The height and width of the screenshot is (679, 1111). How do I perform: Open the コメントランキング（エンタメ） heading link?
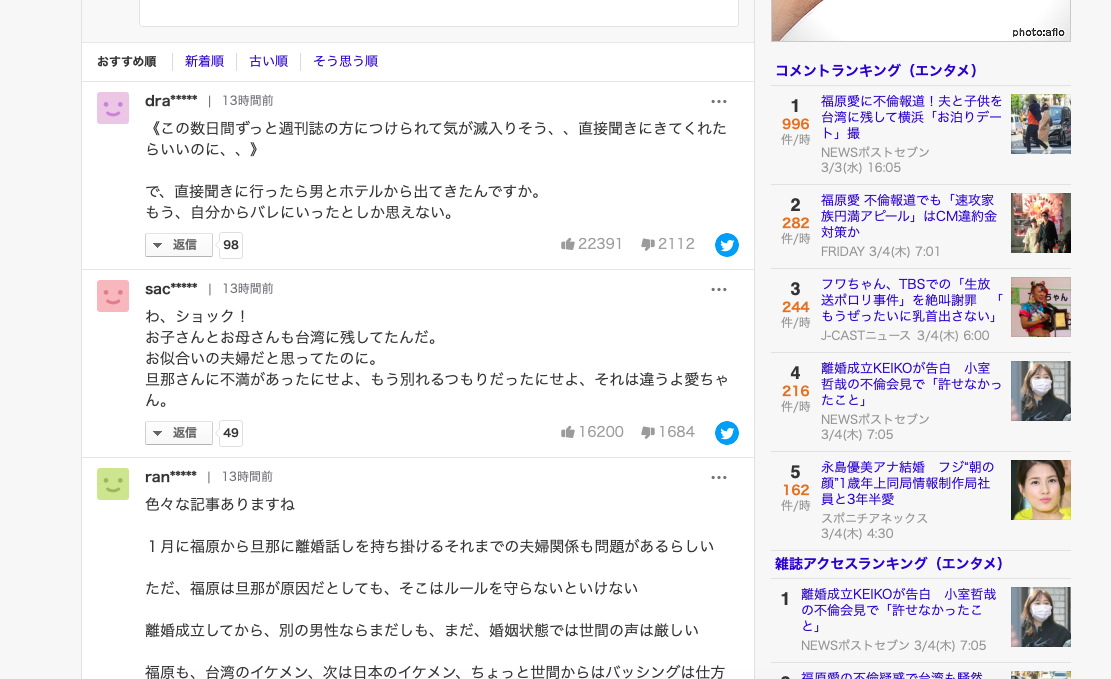[x=876, y=70]
